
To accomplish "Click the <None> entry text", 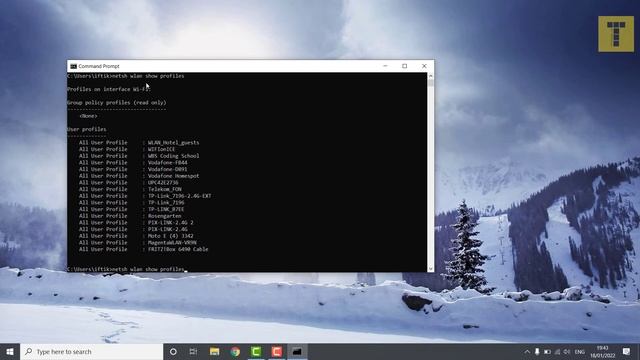I will [88, 116].
